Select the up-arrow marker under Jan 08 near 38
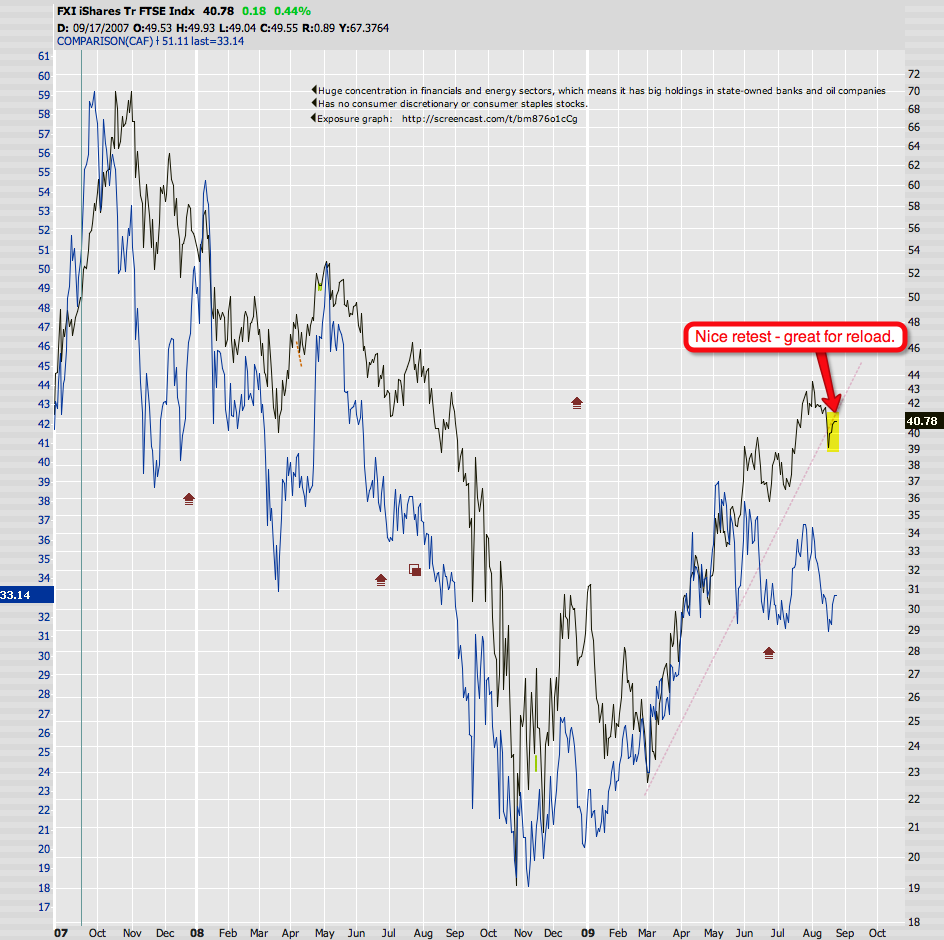The width and height of the screenshot is (944, 940). (x=189, y=499)
